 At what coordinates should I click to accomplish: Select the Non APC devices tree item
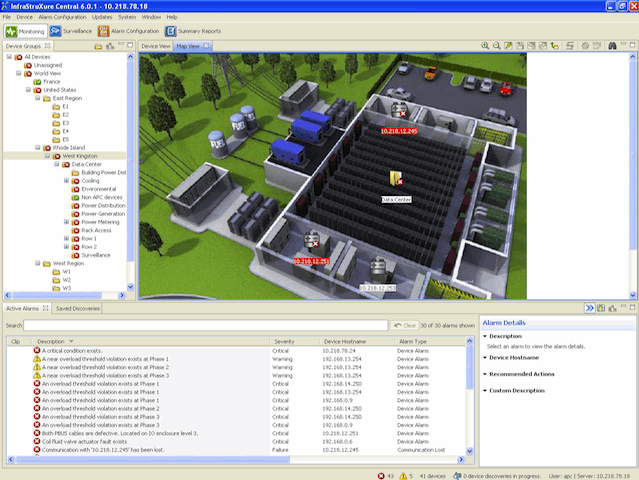[101, 197]
